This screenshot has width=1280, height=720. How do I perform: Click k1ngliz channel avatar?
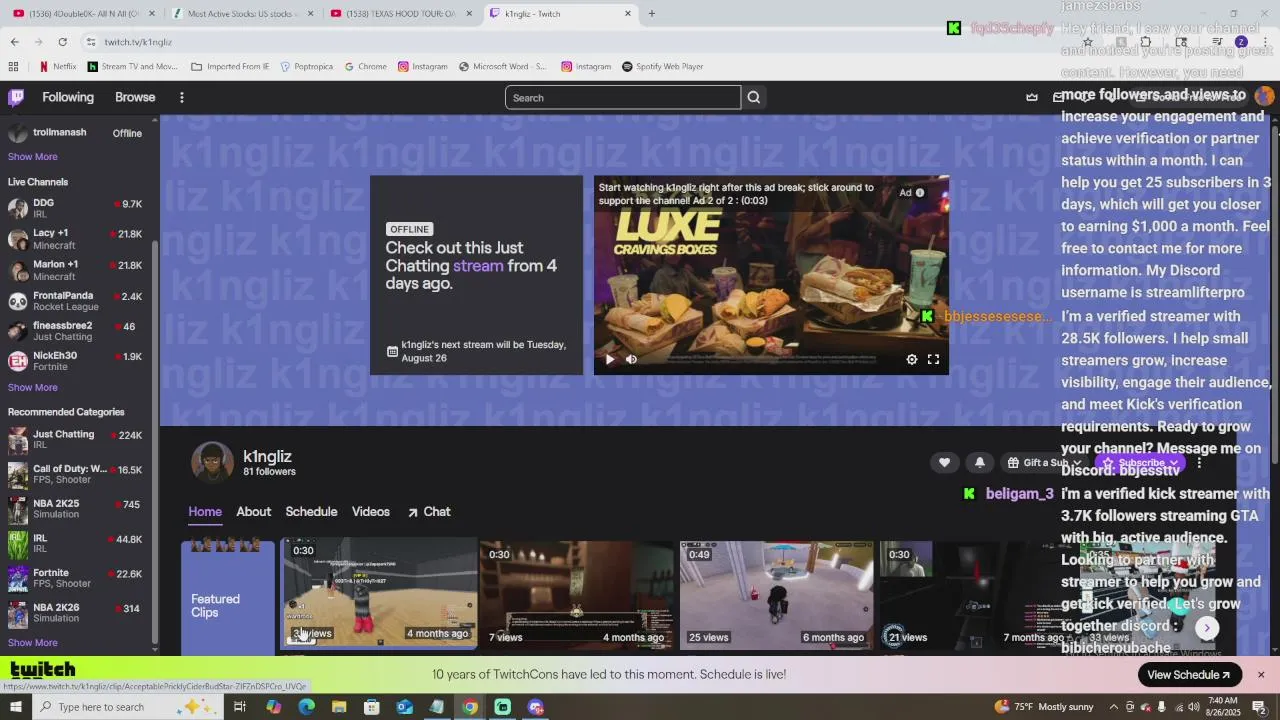(212, 462)
